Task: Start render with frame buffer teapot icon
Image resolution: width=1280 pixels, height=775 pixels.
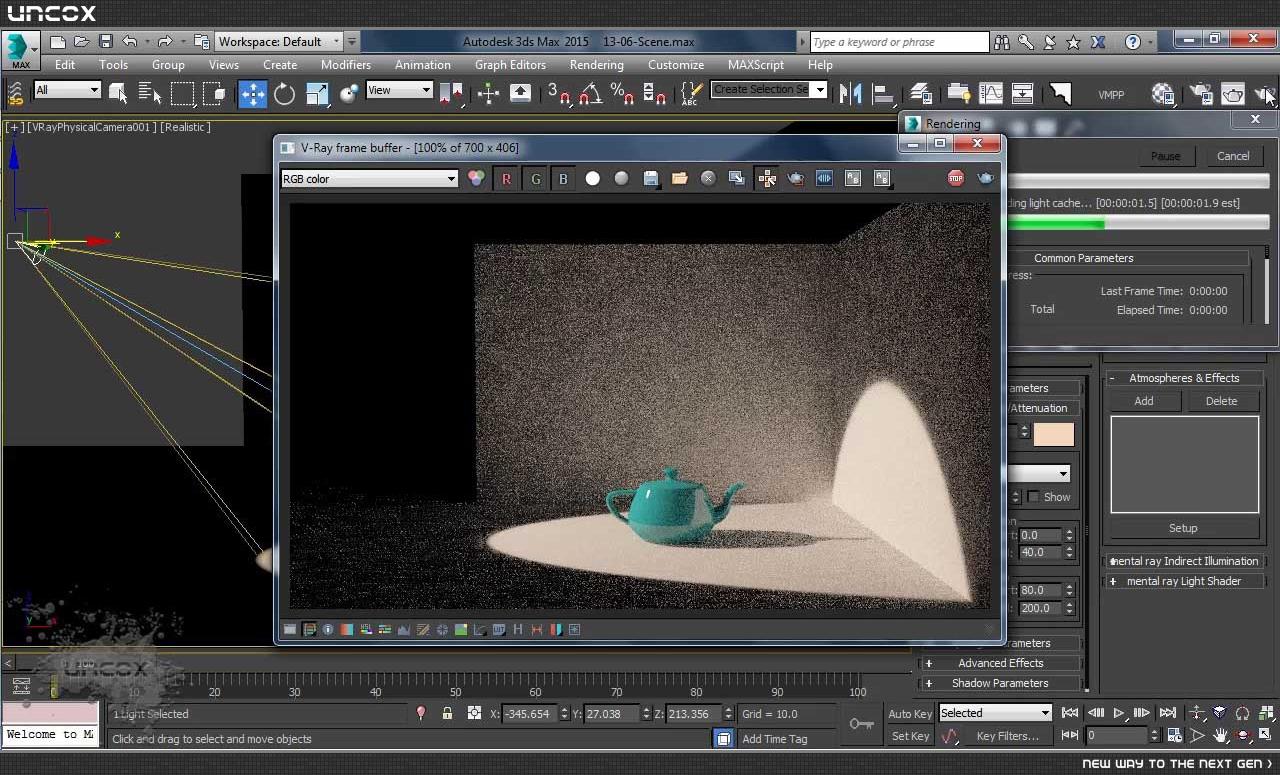Action: click(985, 178)
